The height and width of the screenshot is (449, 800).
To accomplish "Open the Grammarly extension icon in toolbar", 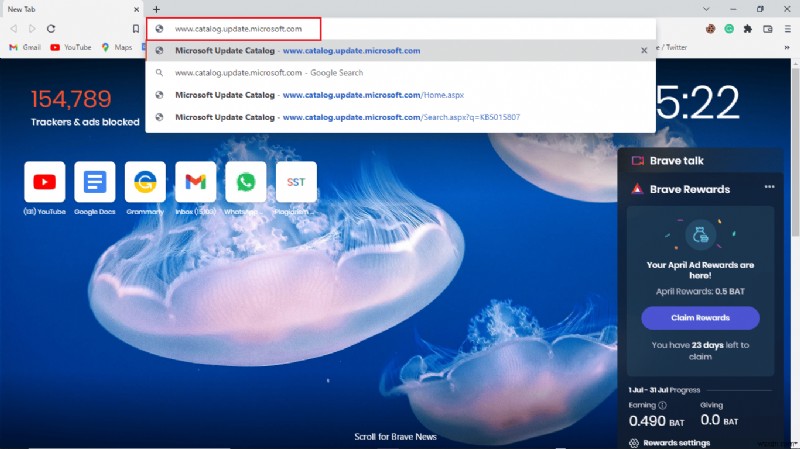I will (729, 29).
